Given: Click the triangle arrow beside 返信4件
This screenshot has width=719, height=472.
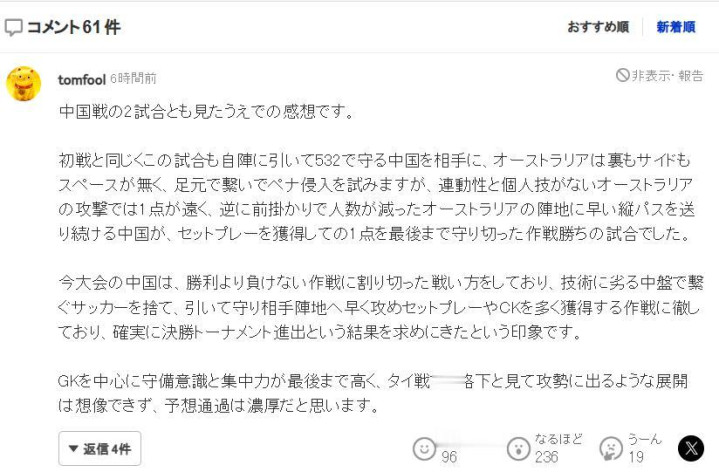Looking at the screenshot, I should (73, 449).
